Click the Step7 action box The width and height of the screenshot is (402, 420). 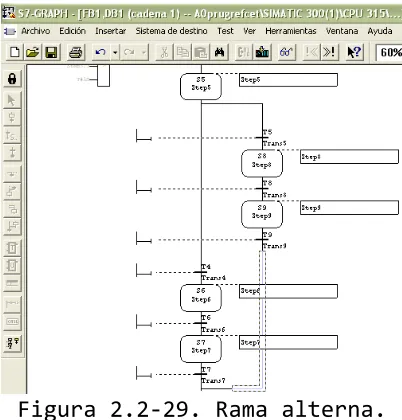pyautogui.click(x=288, y=342)
